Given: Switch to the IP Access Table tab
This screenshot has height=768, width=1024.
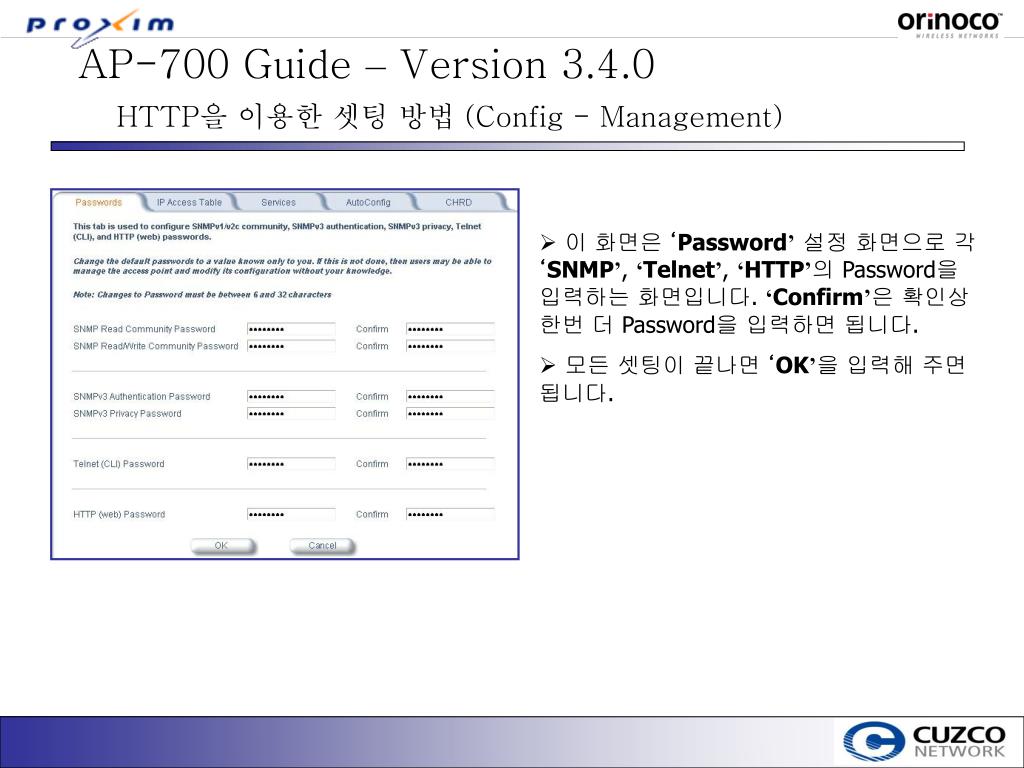Looking at the screenshot, I should (x=189, y=202).
